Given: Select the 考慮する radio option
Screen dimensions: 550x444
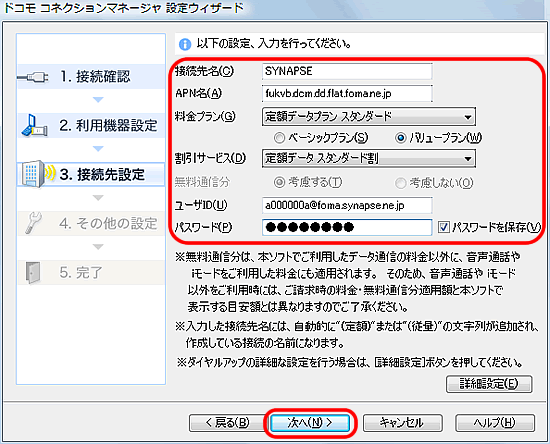Looking at the screenshot, I should pyautogui.click(x=279, y=182).
